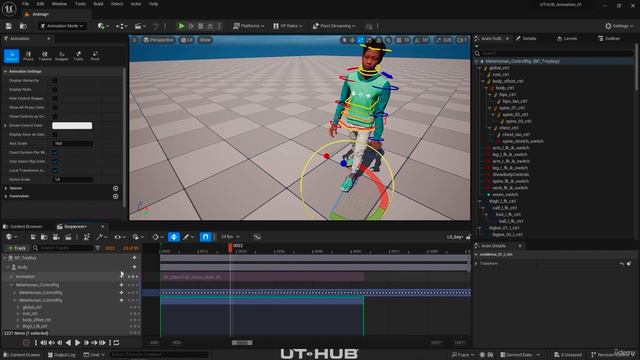Screen dimensions: 640x360
Task: Click the content browse icon beside Save
Action: [x=23, y=26]
